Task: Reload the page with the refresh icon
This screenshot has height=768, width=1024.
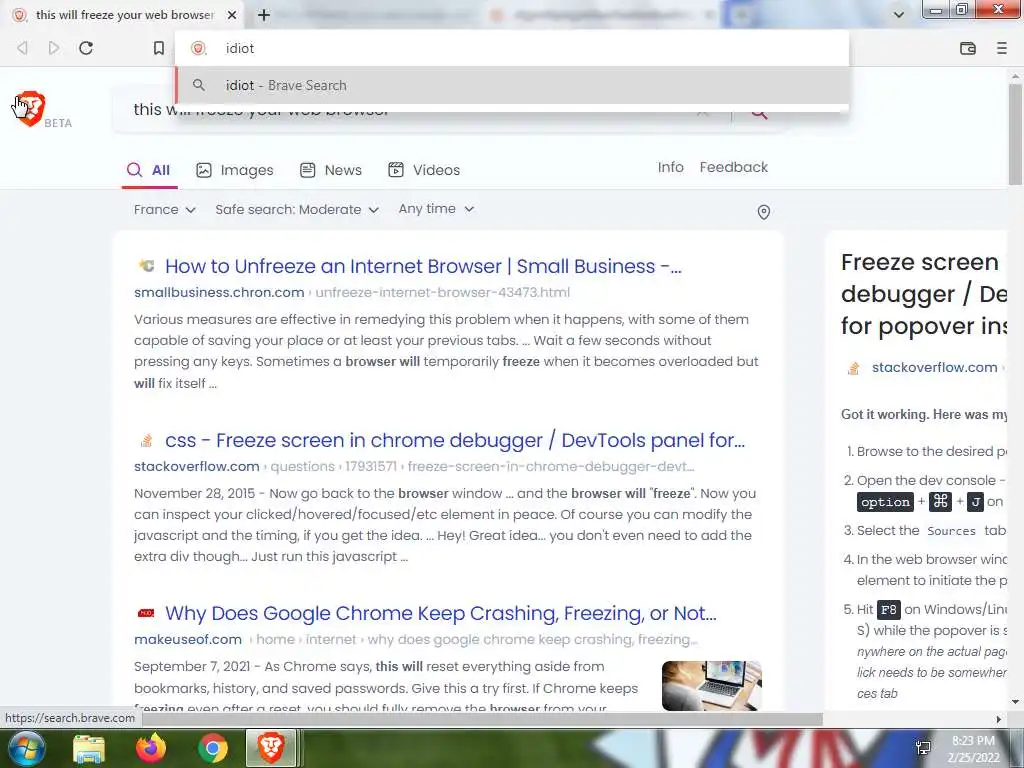Action: click(x=86, y=48)
